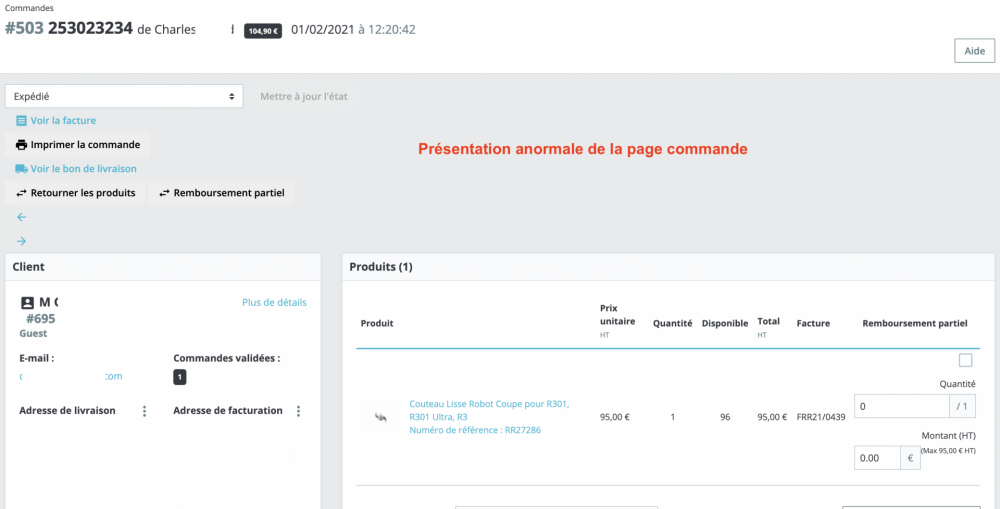Image resolution: width=1000 pixels, height=509 pixels.
Task: Click the available stock value 96
Action: click(x=725, y=418)
